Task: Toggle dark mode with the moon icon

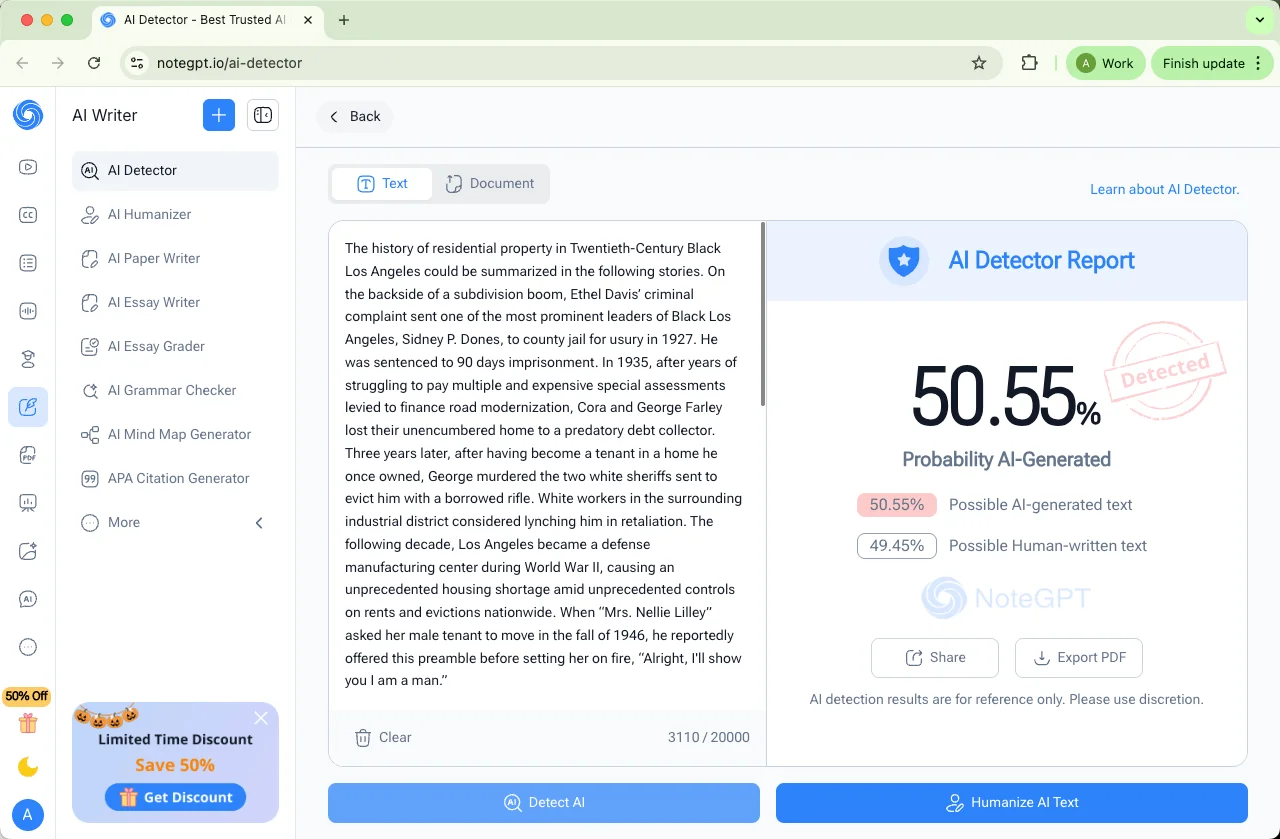Action: pyautogui.click(x=28, y=767)
